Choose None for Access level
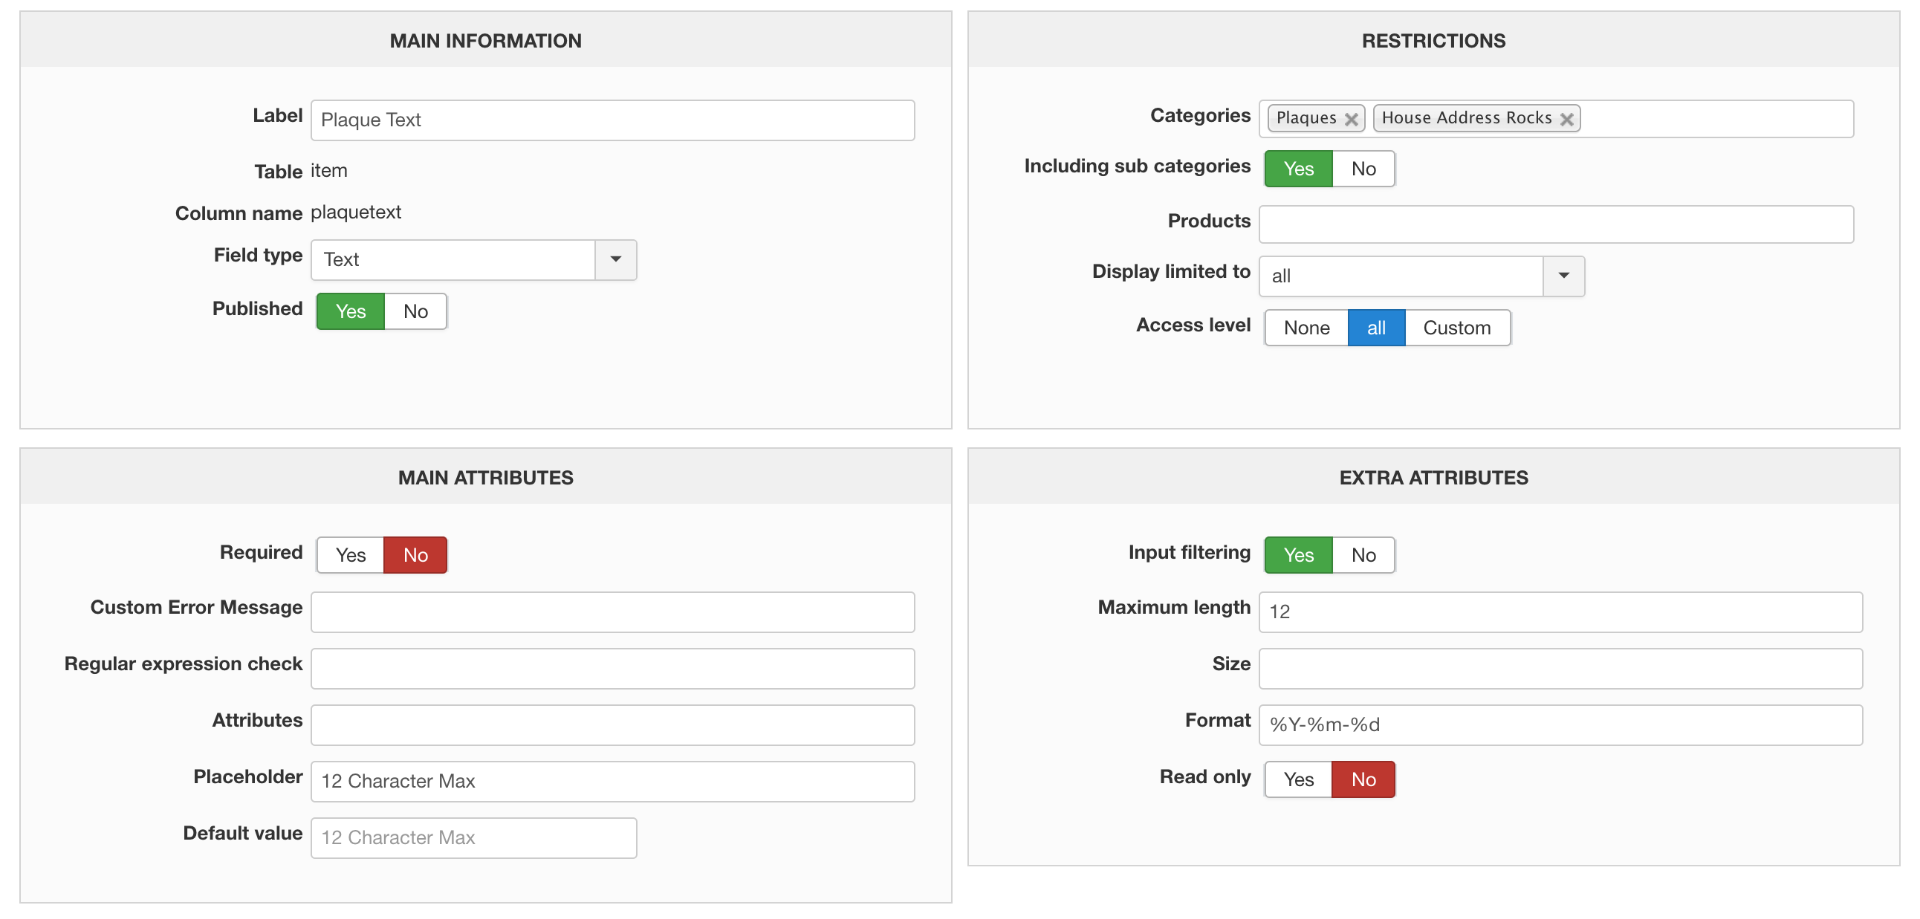Image resolution: width=1920 pixels, height=919 pixels. (1306, 328)
